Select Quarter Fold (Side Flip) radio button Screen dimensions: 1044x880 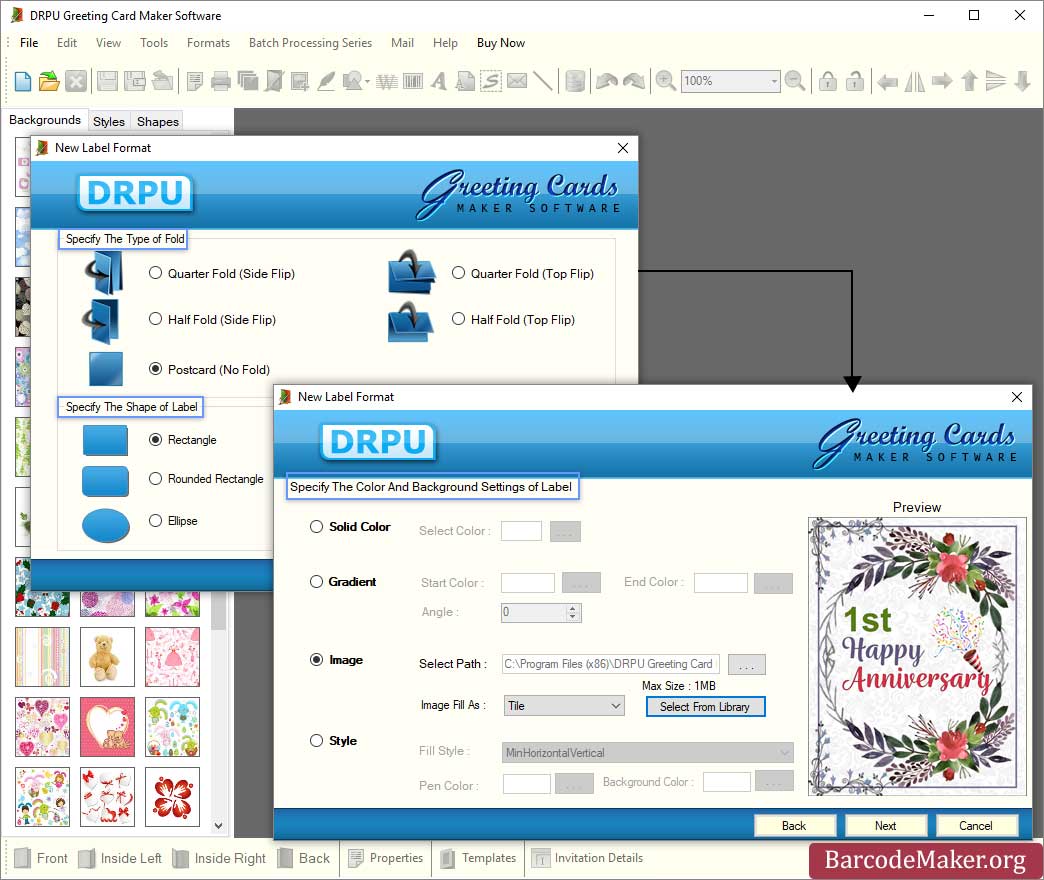pos(155,273)
